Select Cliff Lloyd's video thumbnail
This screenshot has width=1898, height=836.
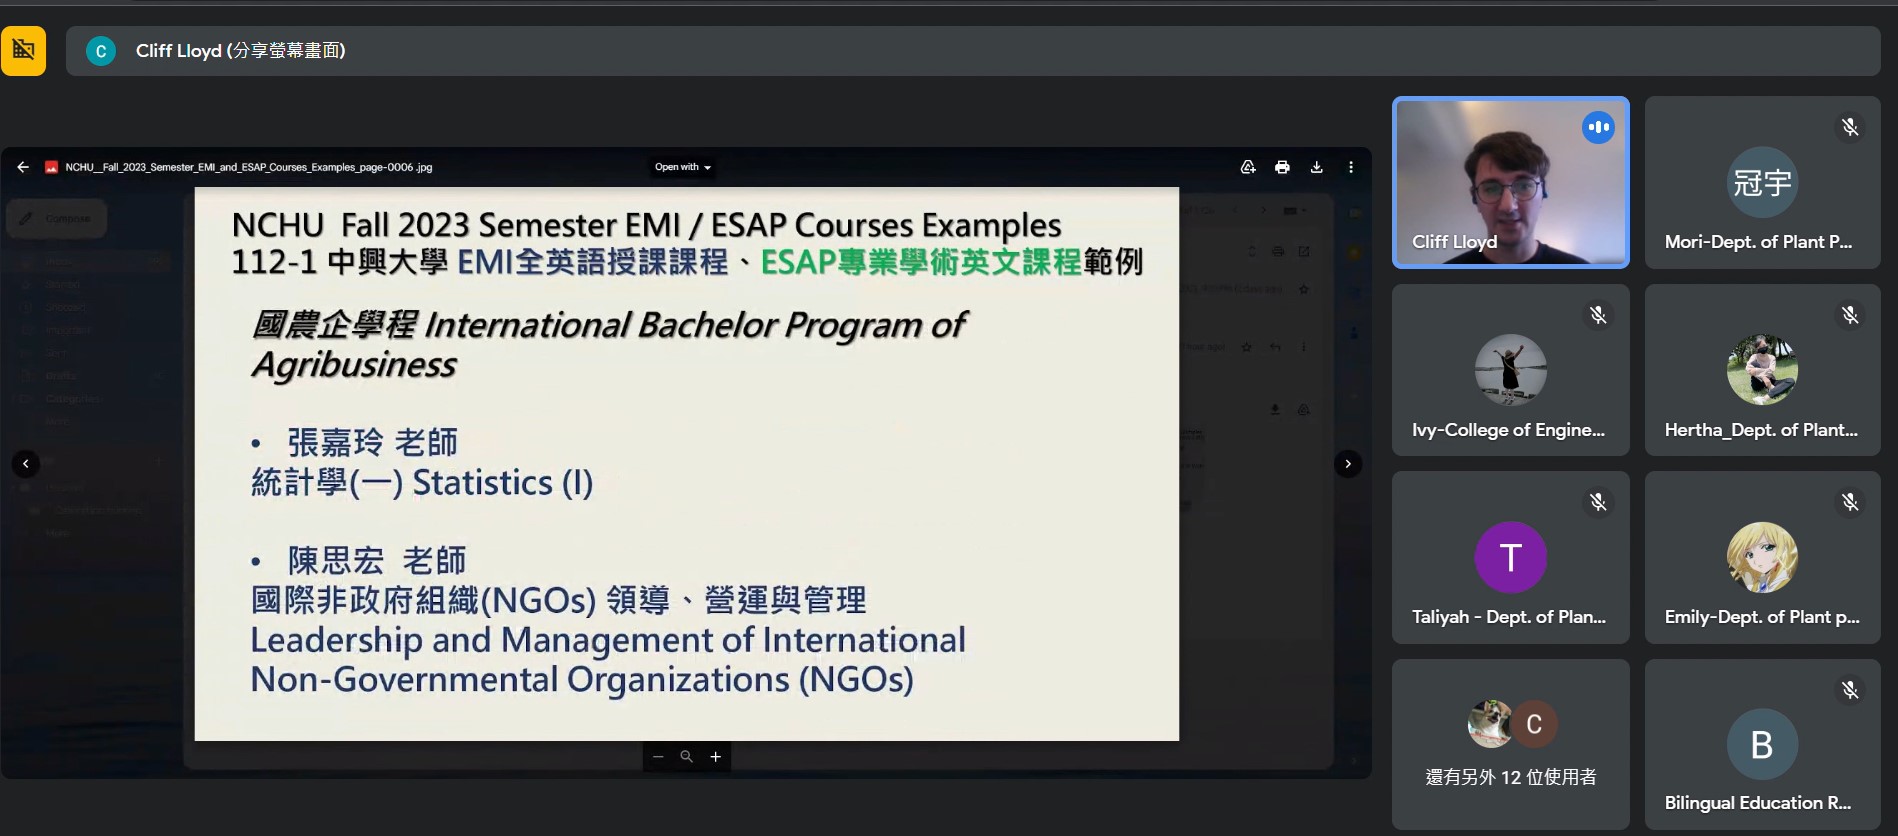tap(1511, 182)
